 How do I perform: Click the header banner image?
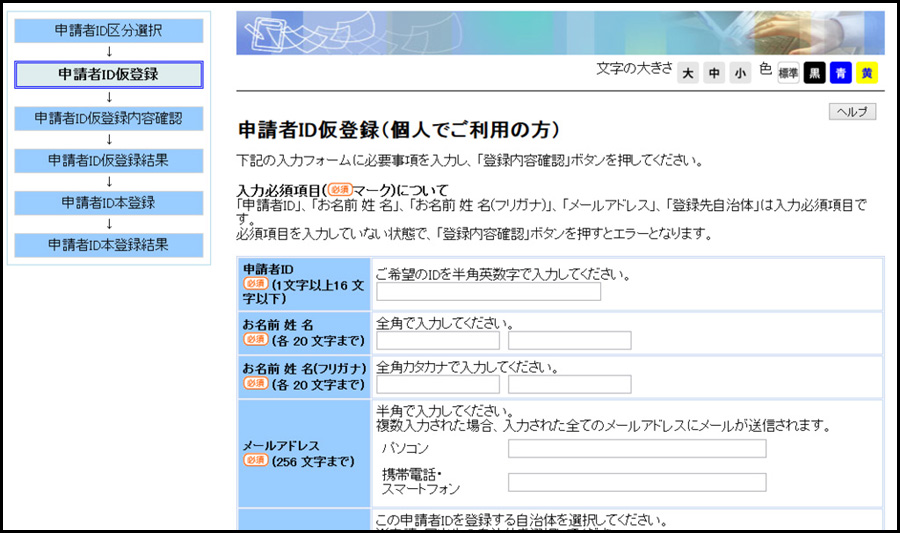(560, 33)
